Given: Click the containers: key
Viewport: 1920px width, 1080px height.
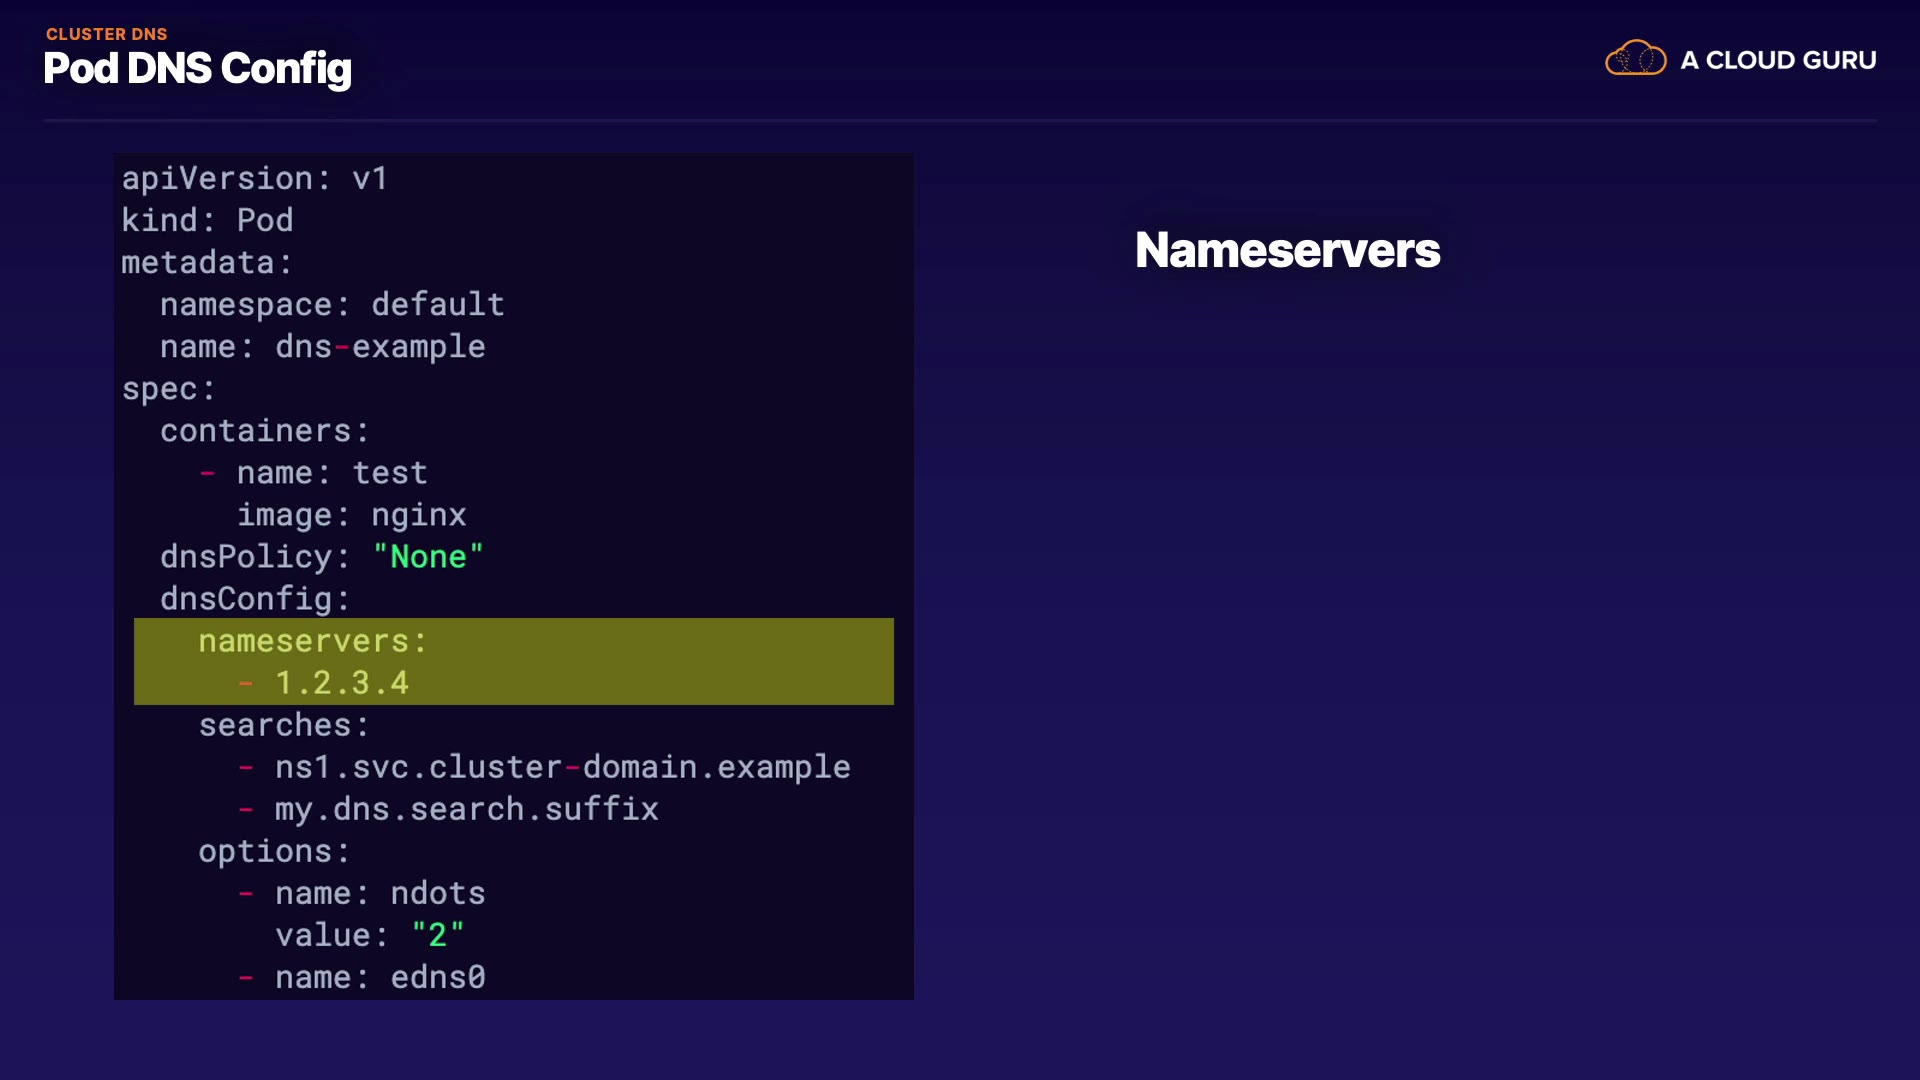Looking at the screenshot, I should (264, 431).
